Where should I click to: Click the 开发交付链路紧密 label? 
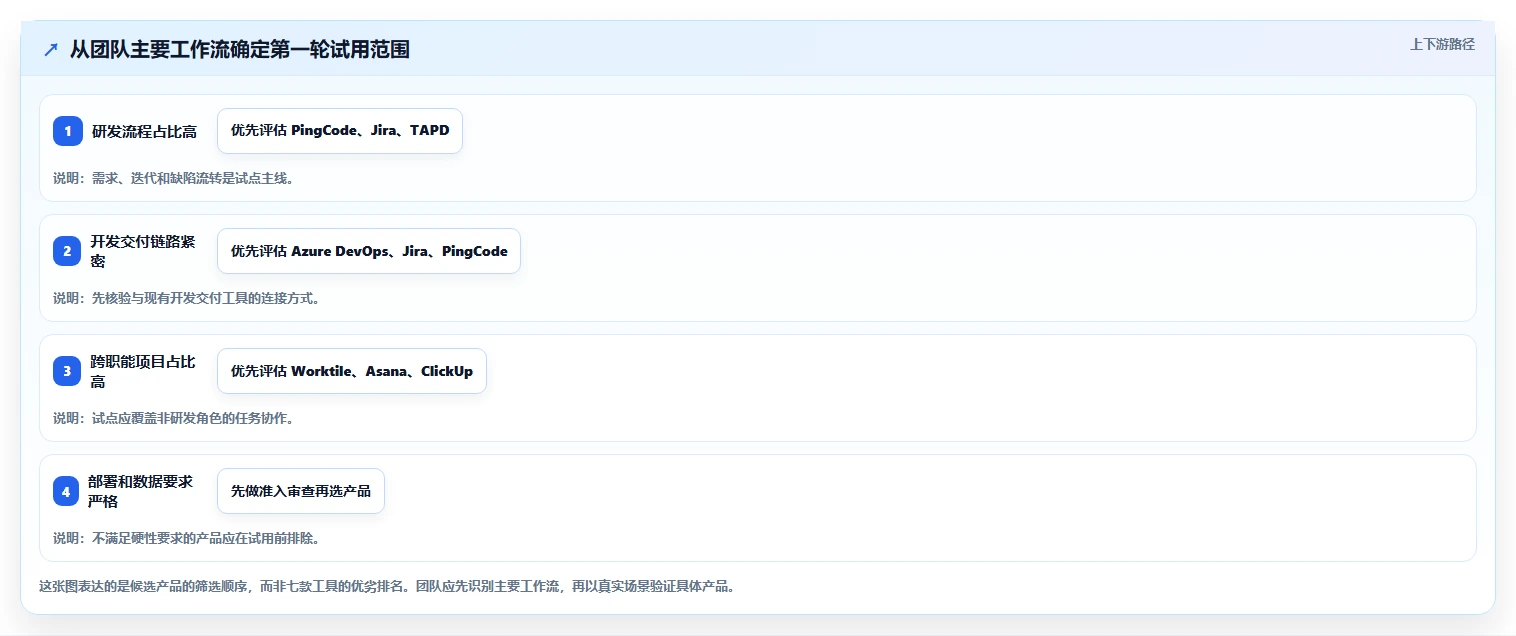[142, 251]
